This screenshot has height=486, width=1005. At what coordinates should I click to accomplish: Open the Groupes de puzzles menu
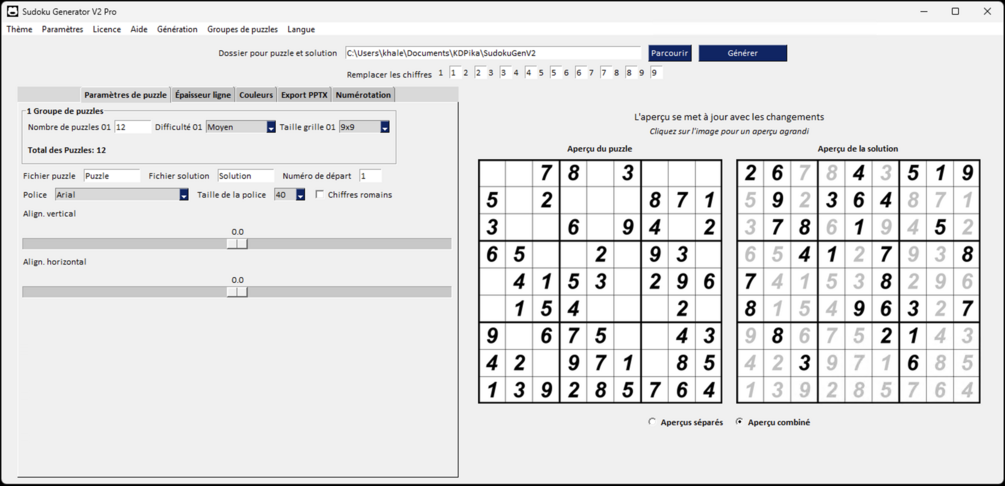click(242, 29)
